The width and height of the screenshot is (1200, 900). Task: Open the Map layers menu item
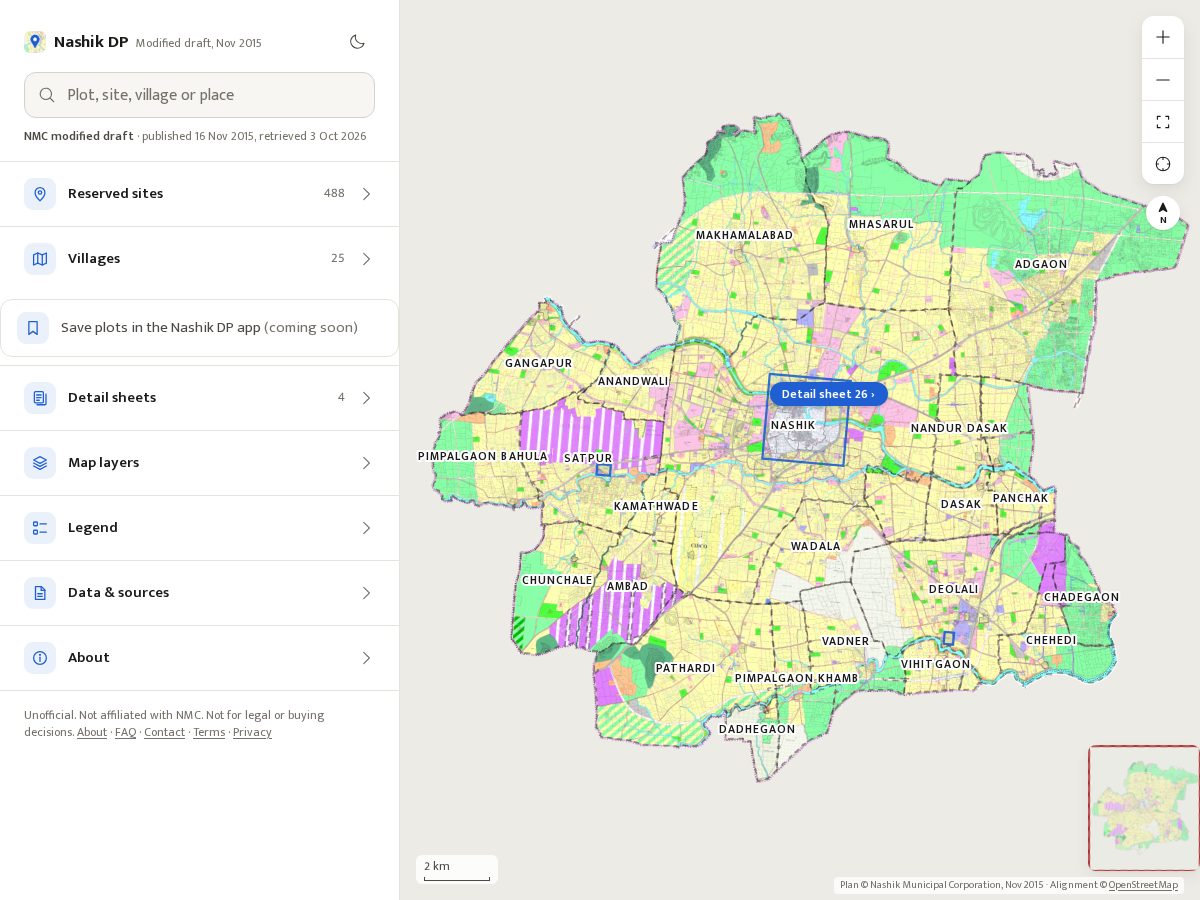[199, 463]
